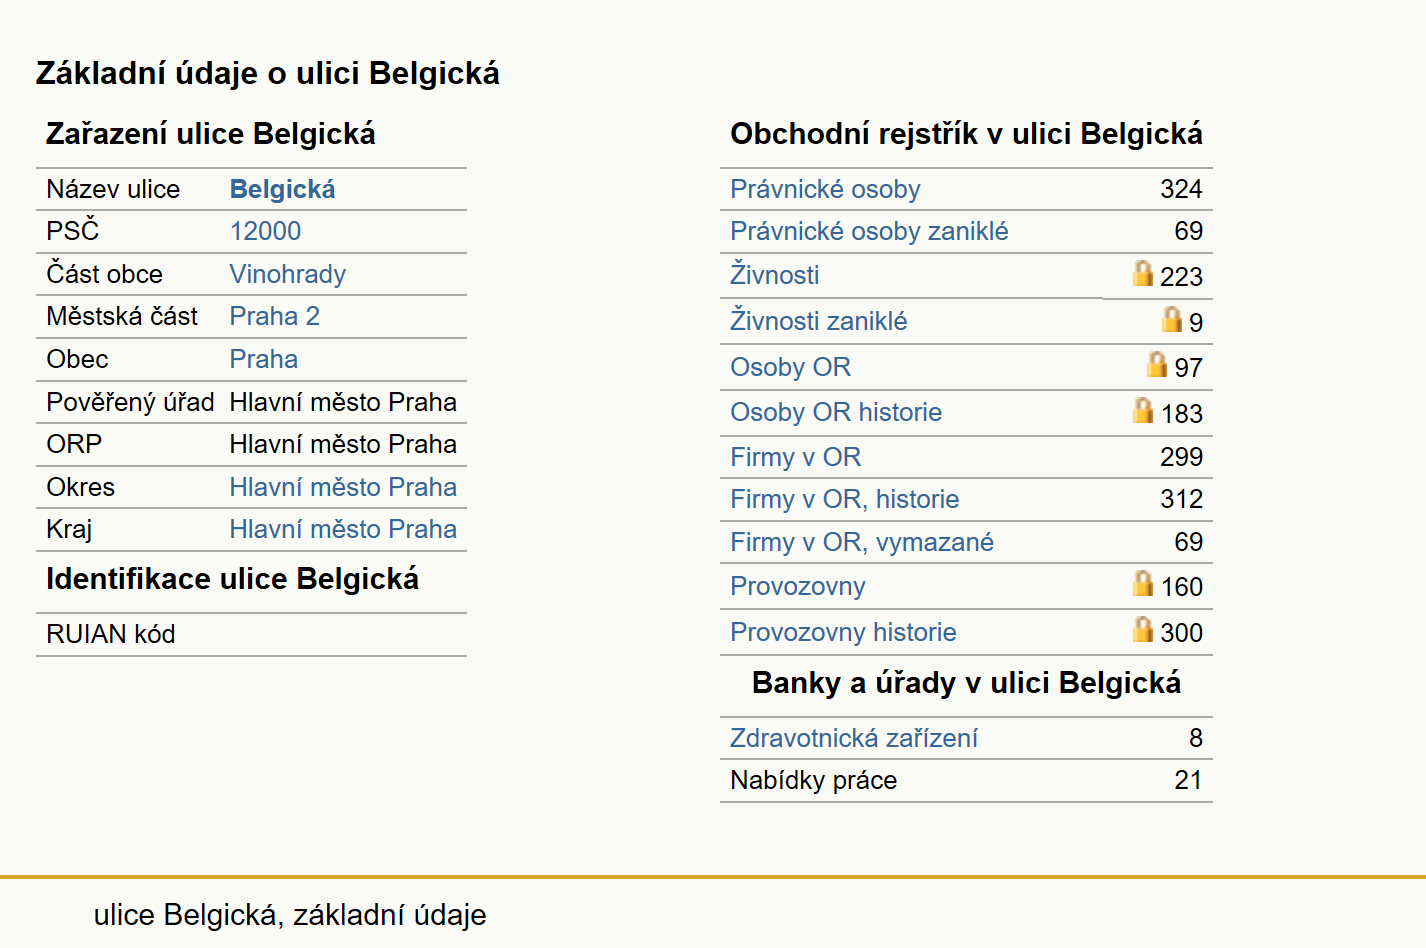The image size is (1426, 948).
Task: Open postal code 12000 link
Action: tap(265, 231)
